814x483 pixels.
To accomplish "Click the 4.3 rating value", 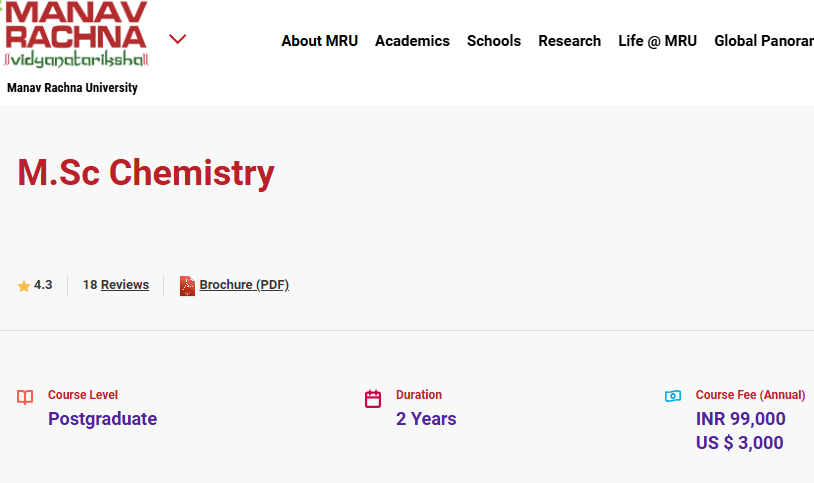I will click(x=43, y=285).
